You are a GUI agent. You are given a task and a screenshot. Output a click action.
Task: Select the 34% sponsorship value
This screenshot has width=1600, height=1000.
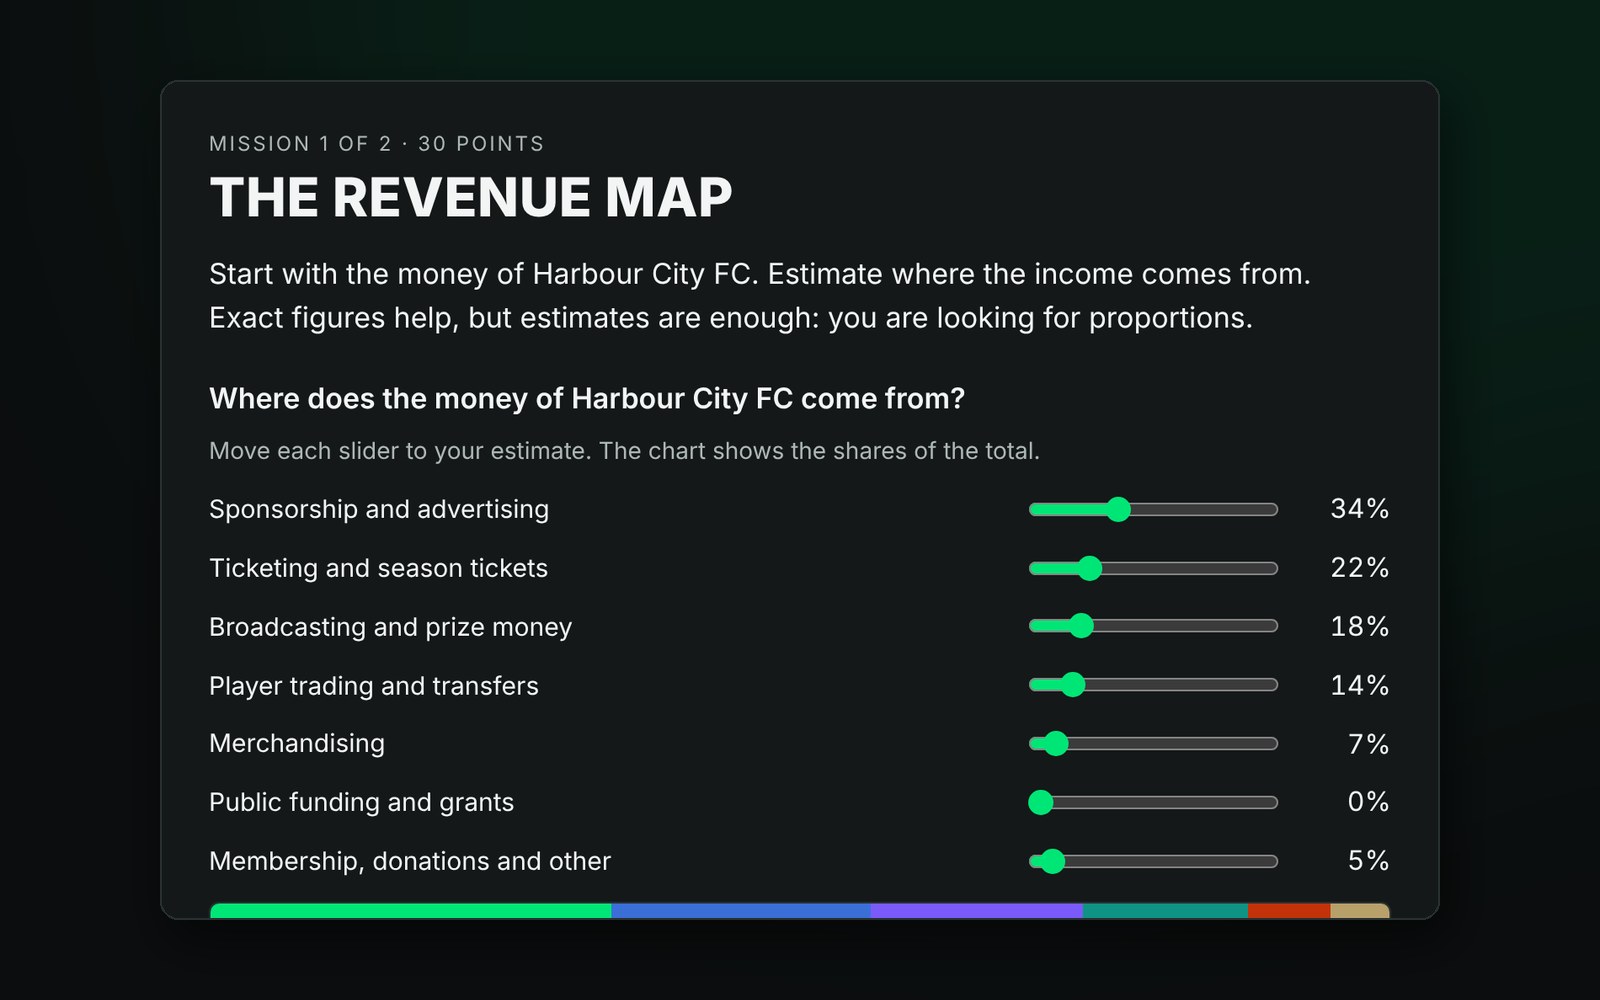pyautogui.click(x=1359, y=509)
